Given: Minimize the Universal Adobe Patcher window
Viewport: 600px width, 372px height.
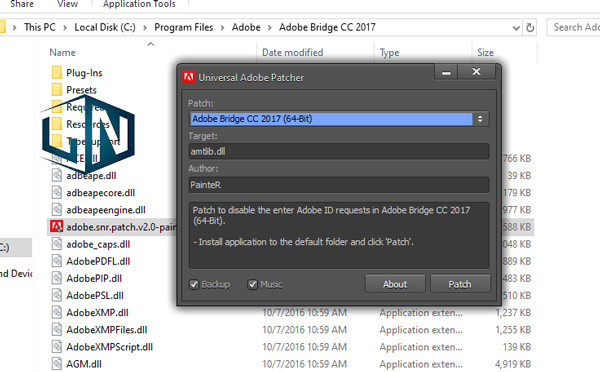Looking at the screenshot, I should 446,72.
